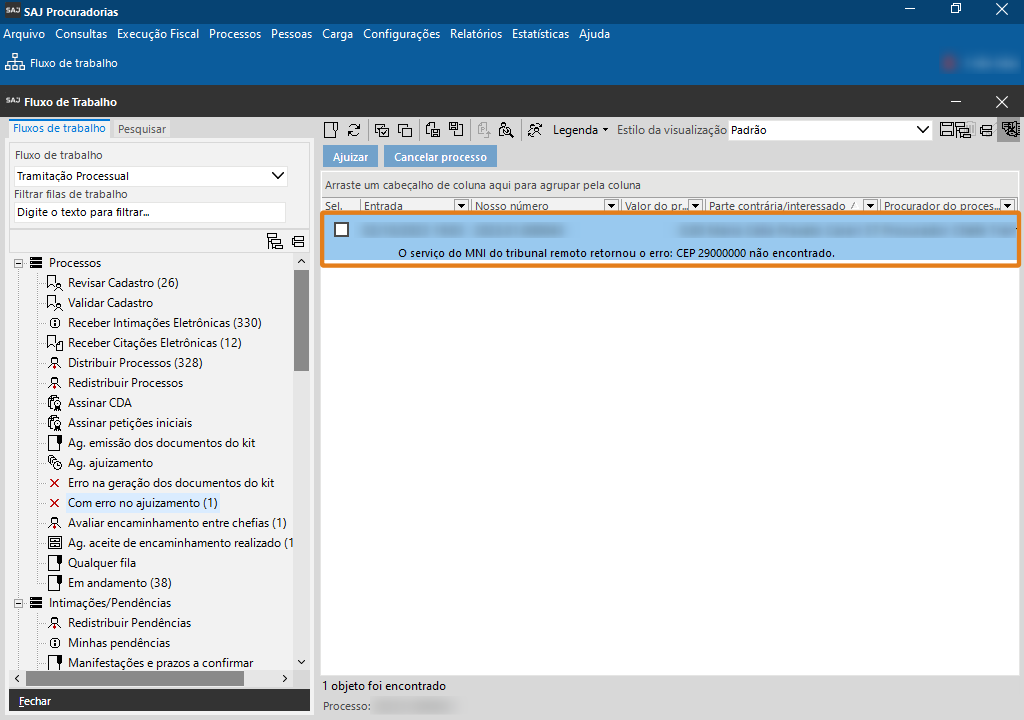1024x720 pixels.
Task: Click the Fluxo de trabalho diagram icon
Action: point(15,63)
